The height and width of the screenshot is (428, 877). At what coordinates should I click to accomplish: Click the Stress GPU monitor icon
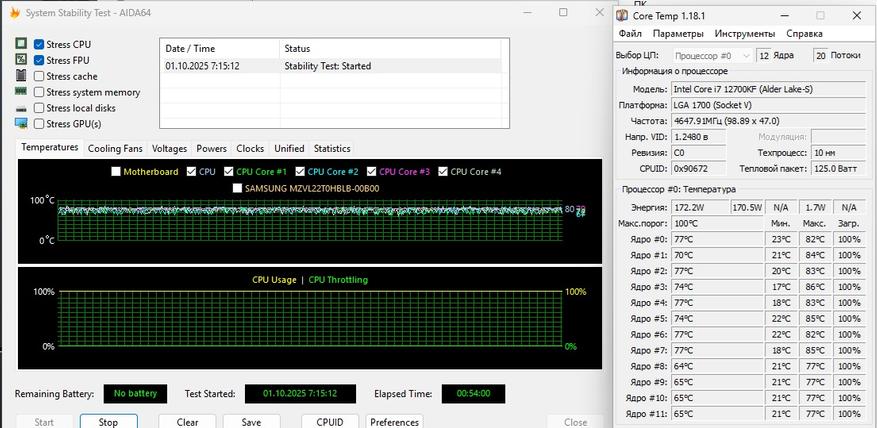pyautogui.click(x=21, y=123)
